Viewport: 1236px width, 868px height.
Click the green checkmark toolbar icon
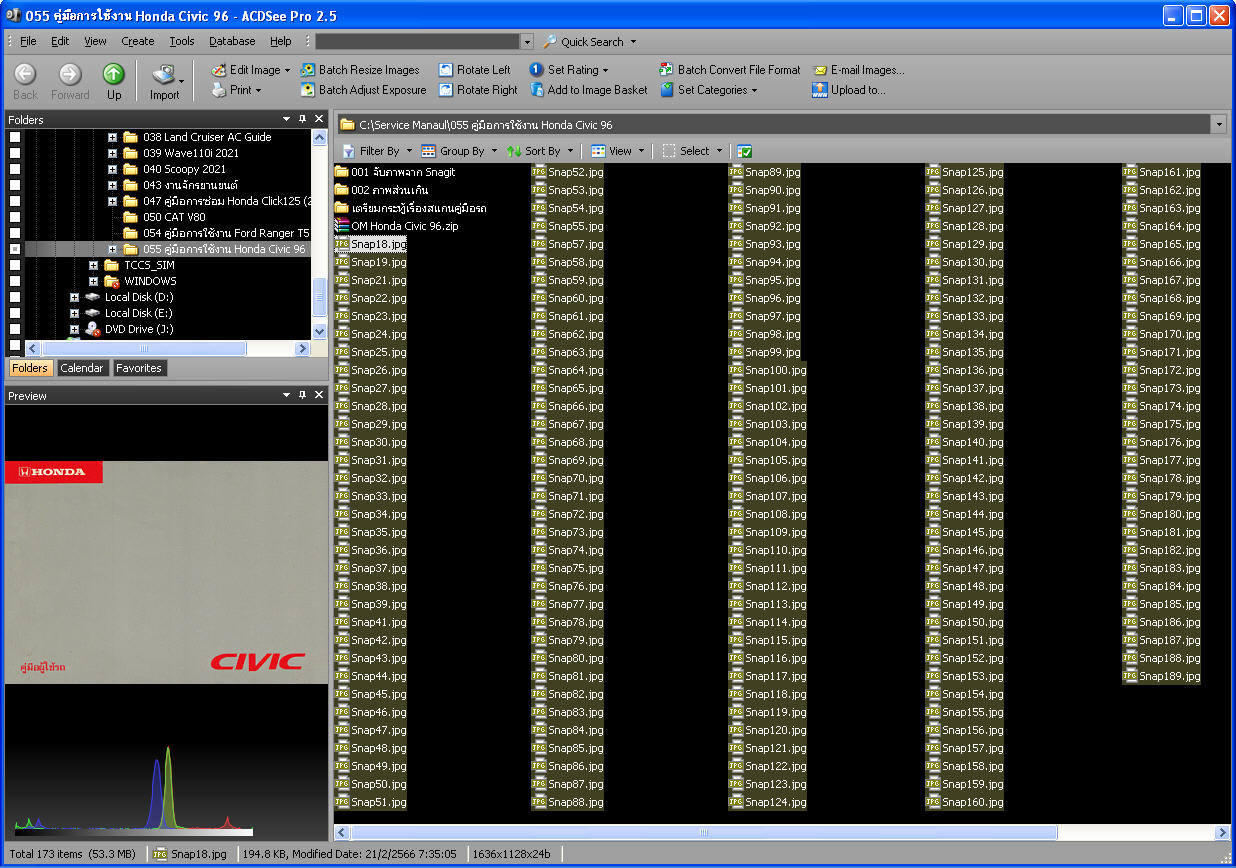(744, 151)
